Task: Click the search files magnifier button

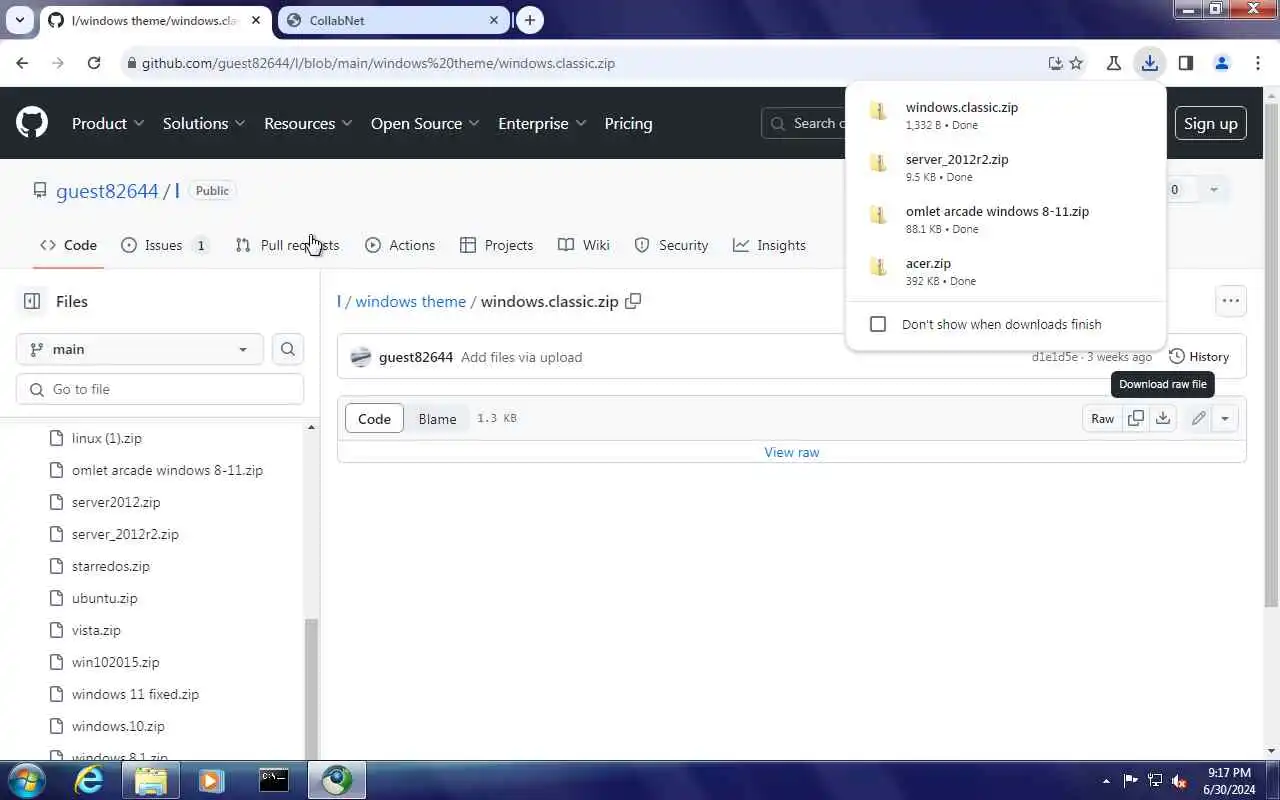Action: pos(288,349)
